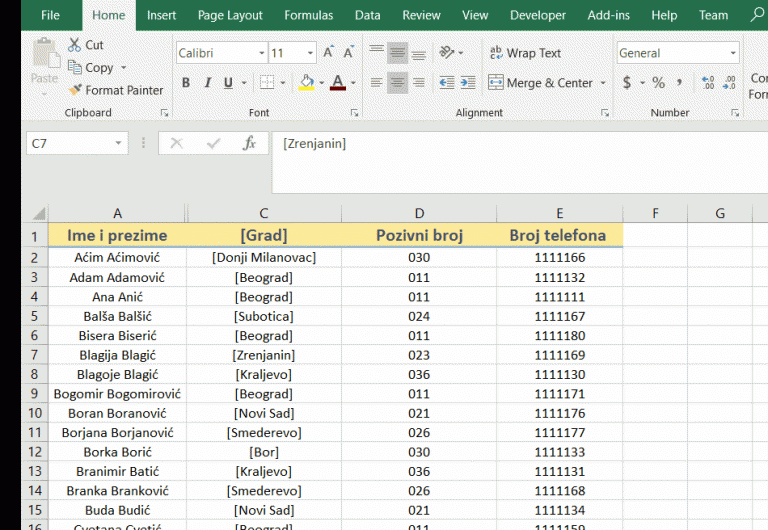The image size is (768, 530).
Task: Select the row 9 header
Action: [x=35, y=394]
